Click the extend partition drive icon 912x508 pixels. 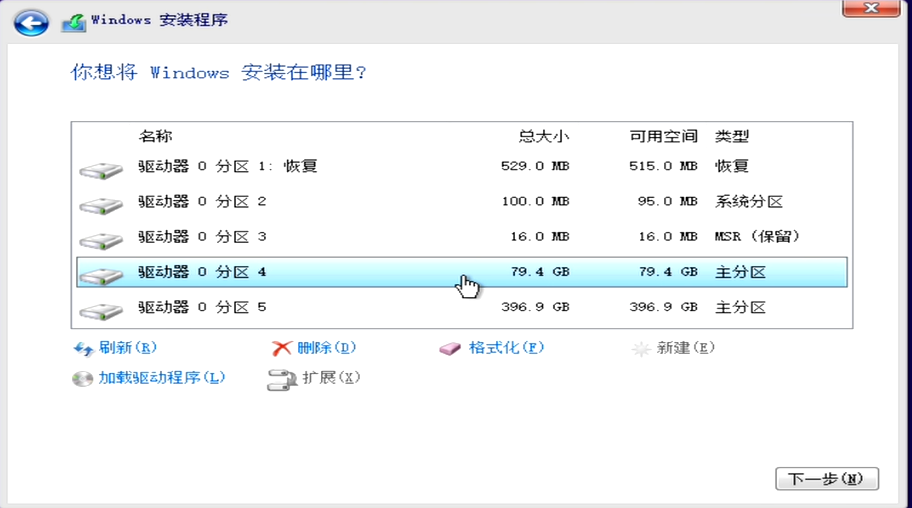[282, 379]
